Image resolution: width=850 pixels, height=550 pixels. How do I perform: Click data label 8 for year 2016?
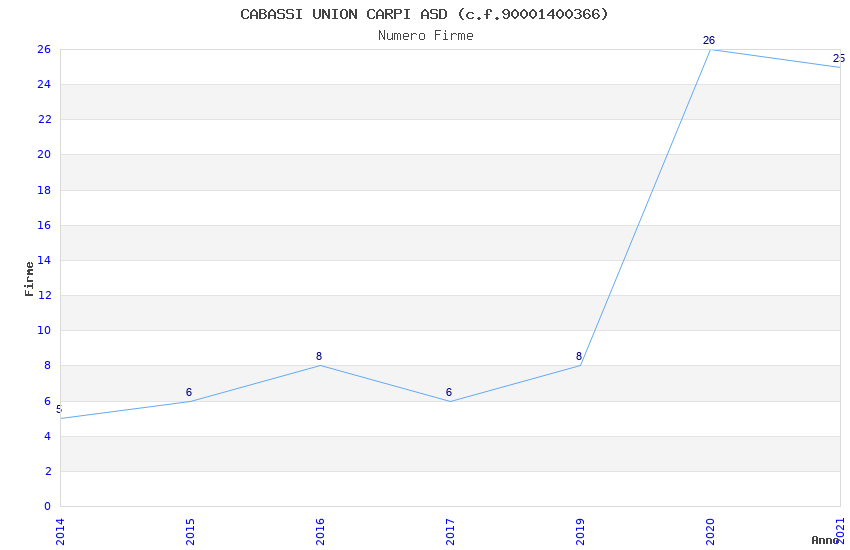click(319, 356)
